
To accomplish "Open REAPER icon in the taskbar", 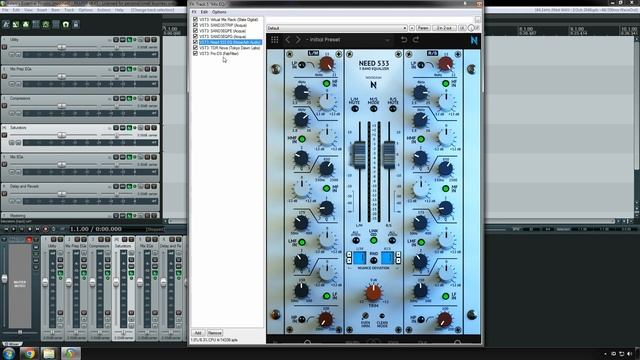I will tap(71, 353).
